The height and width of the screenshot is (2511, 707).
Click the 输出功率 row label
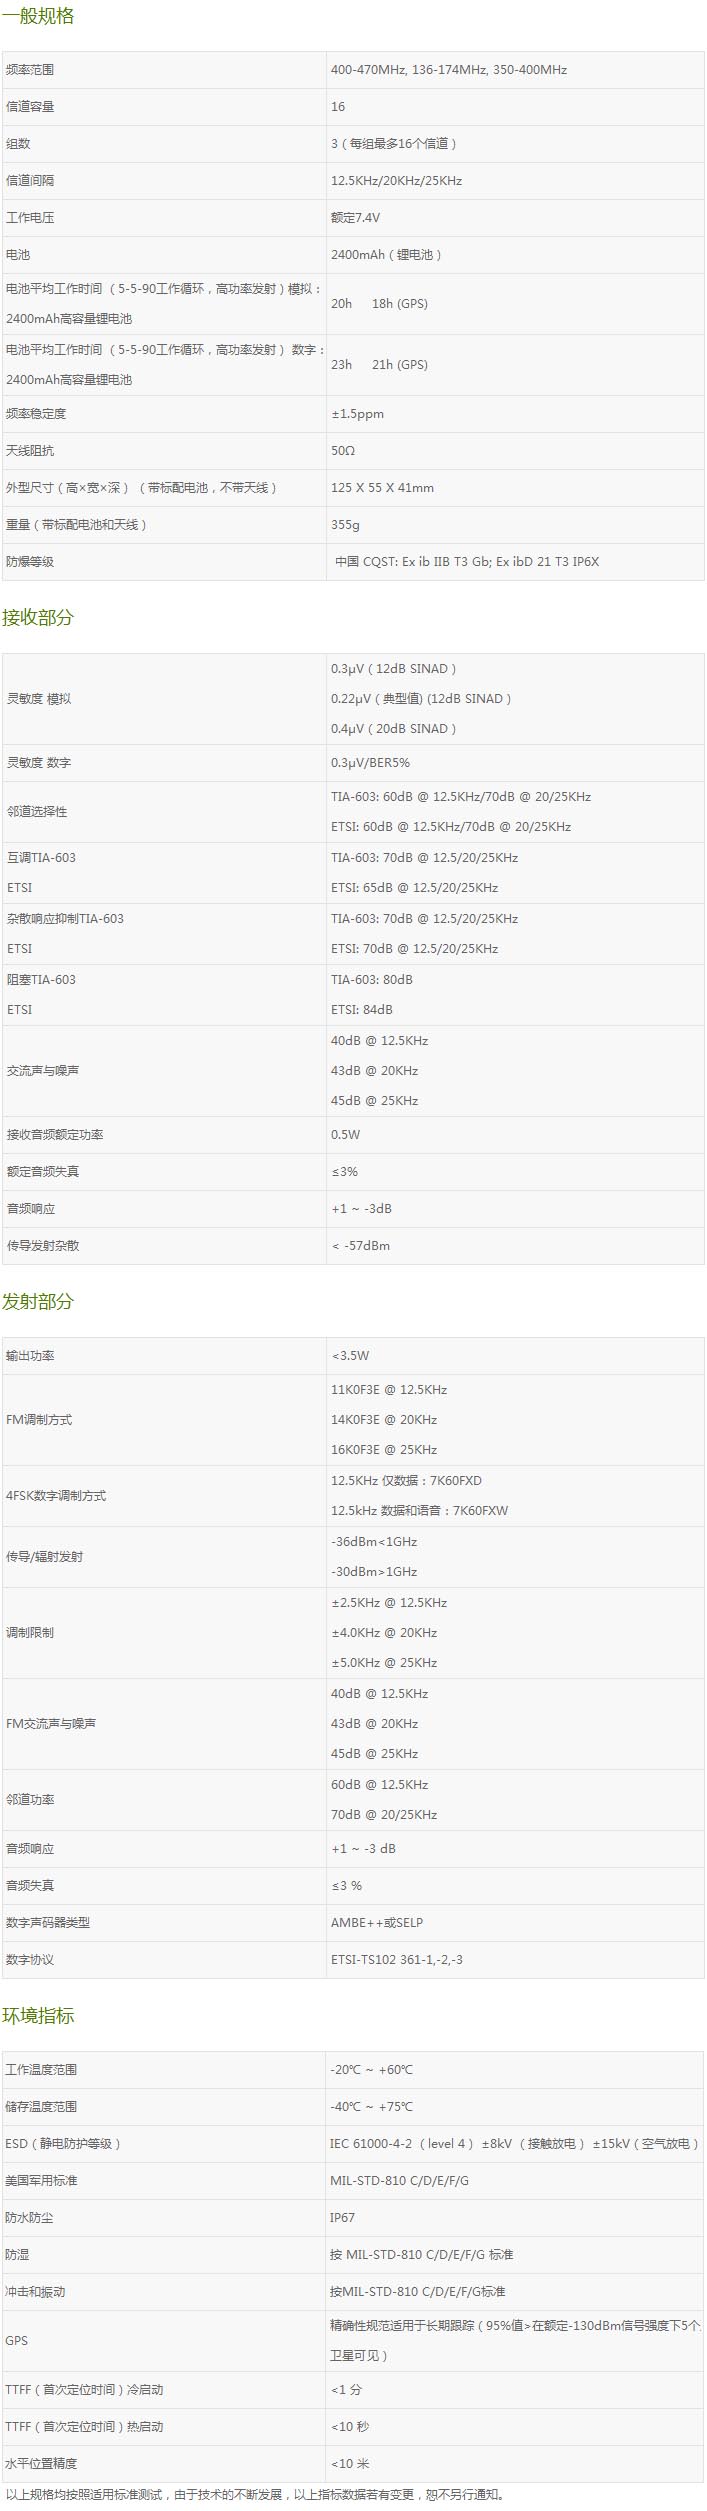coord(30,1356)
